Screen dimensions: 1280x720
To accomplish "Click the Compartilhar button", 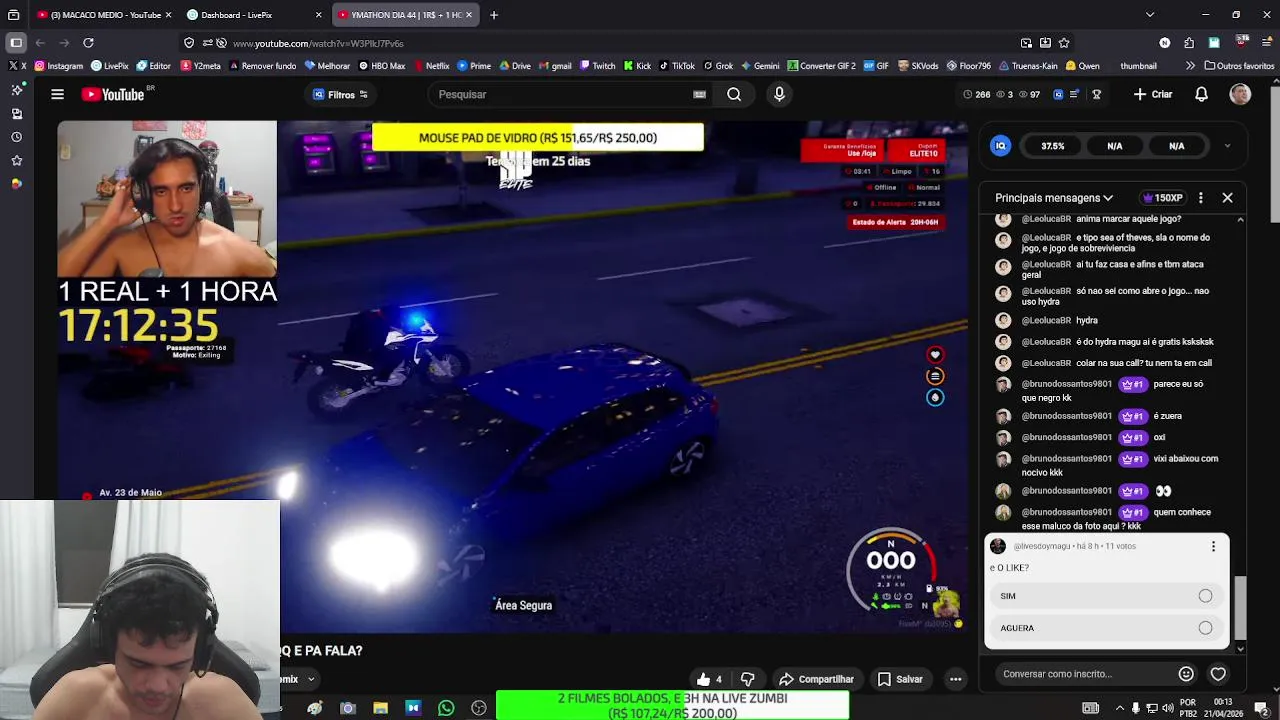I will click(816, 679).
